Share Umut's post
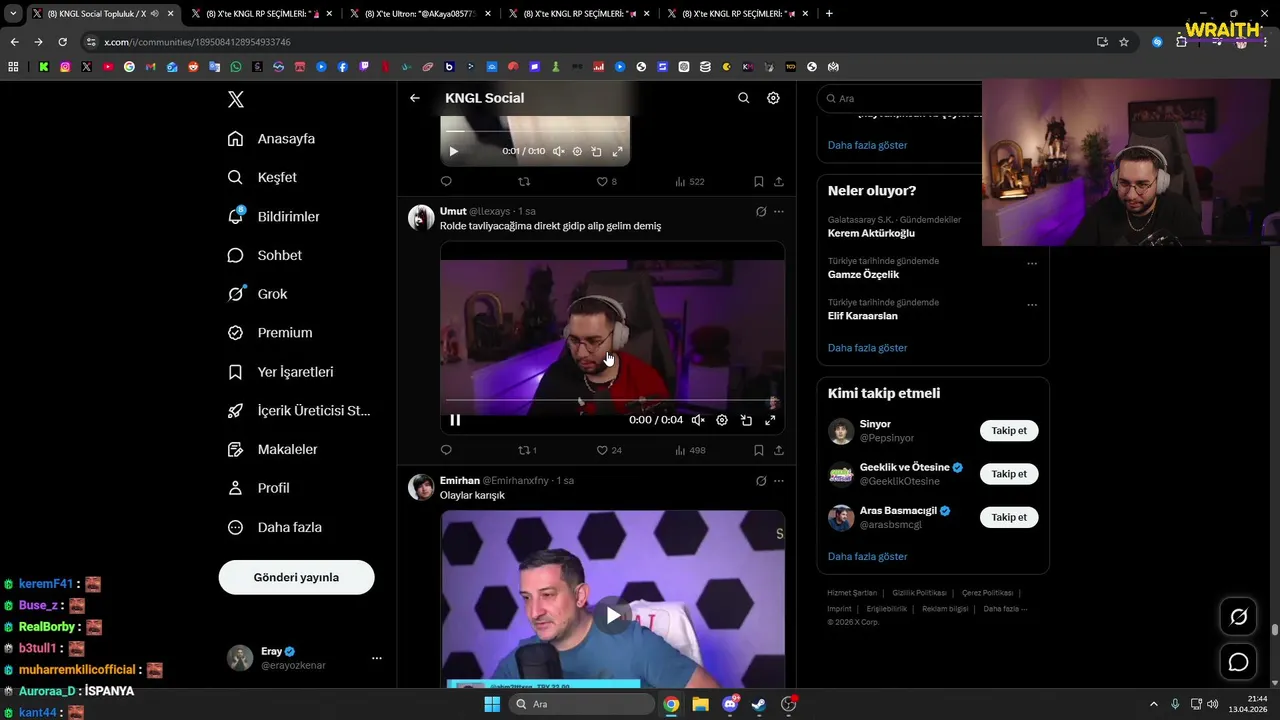Viewport: 1280px width, 720px height. [x=778, y=450]
